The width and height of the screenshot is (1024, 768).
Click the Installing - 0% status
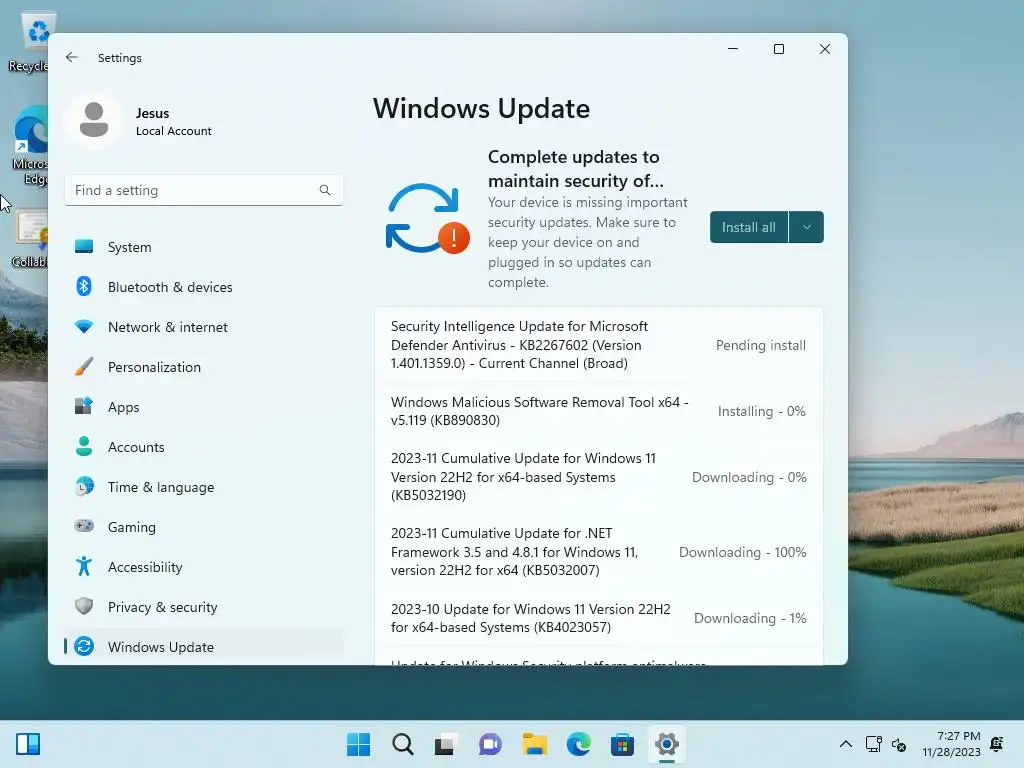pyautogui.click(x=761, y=411)
